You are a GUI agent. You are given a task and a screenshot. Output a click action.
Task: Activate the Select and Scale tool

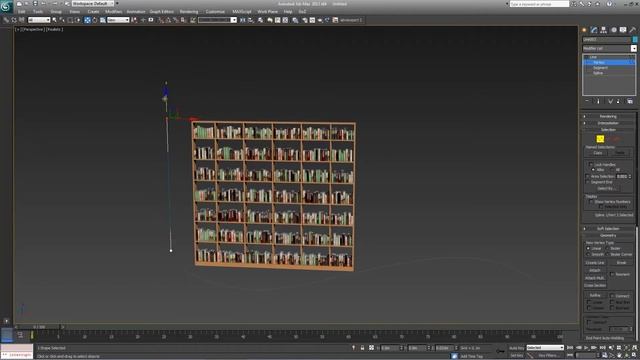[103, 20]
